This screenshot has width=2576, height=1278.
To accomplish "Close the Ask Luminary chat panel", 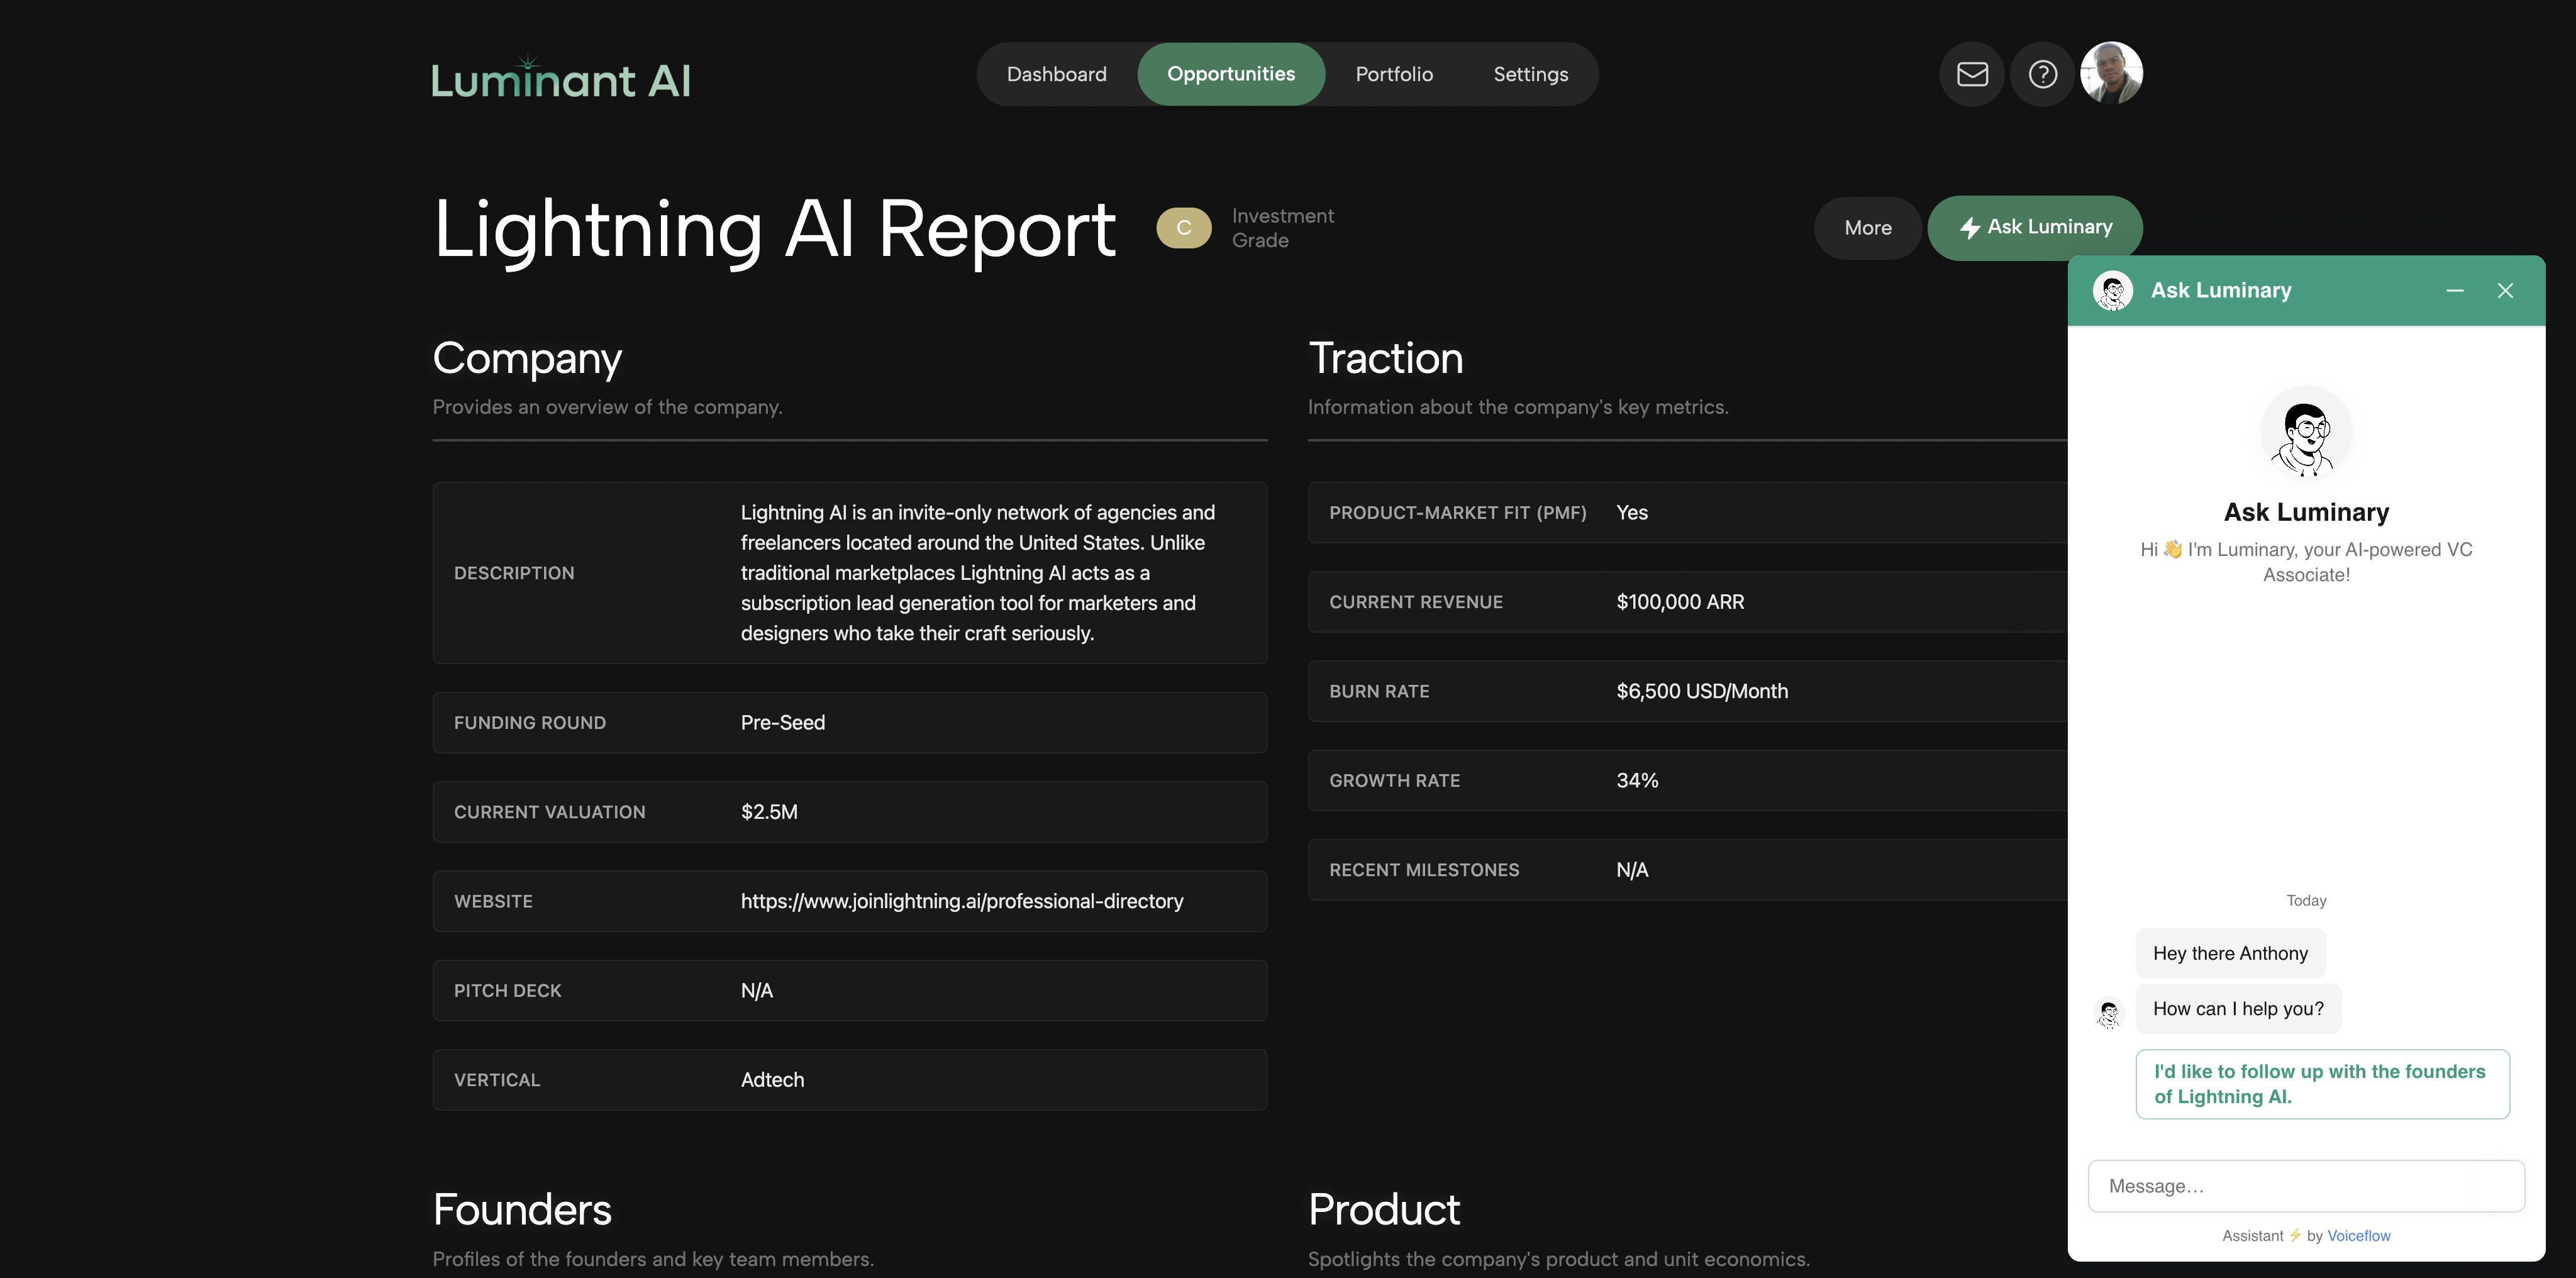I will tap(2505, 291).
